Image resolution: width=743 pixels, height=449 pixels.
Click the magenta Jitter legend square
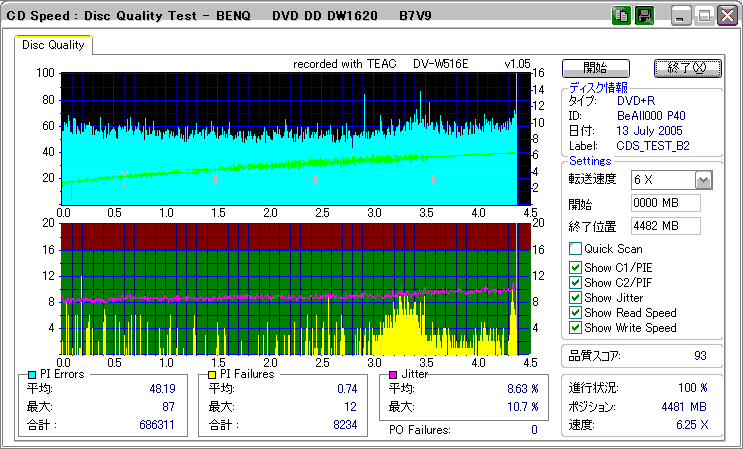[393, 374]
